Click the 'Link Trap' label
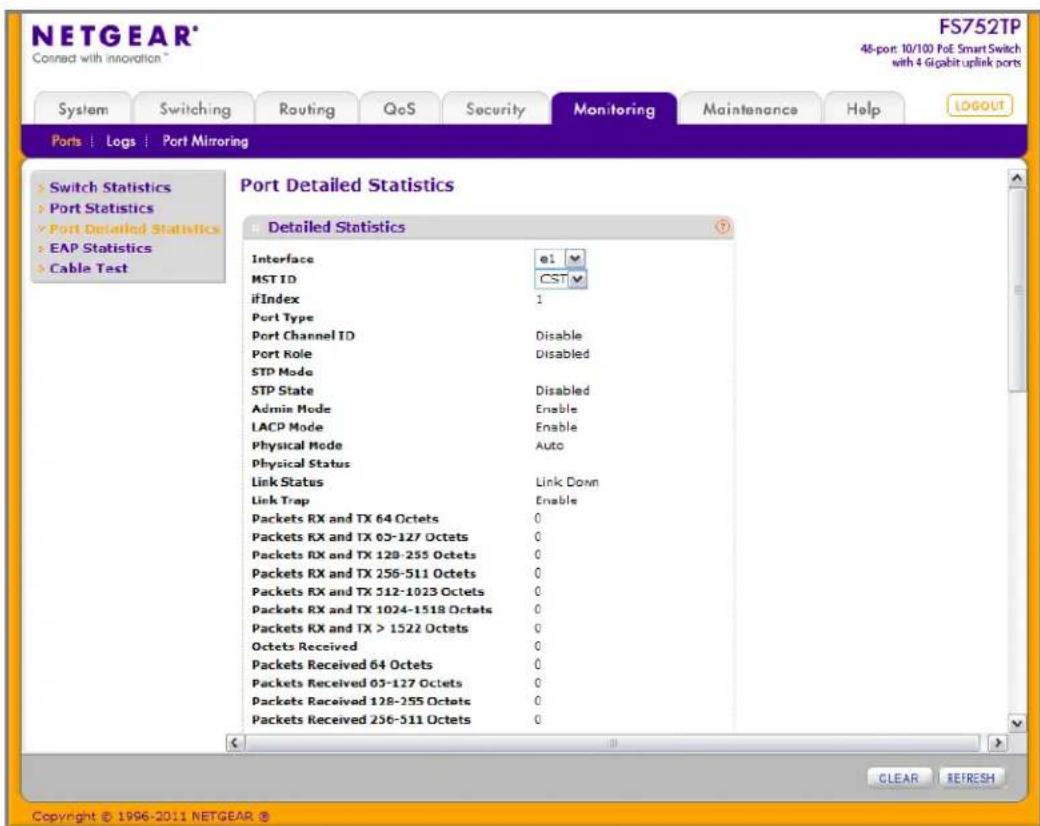Screen dimensions: 1040x826 [280, 500]
